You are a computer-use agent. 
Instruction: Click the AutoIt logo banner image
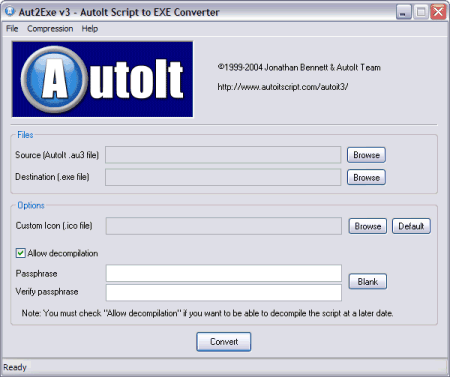(102, 79)
